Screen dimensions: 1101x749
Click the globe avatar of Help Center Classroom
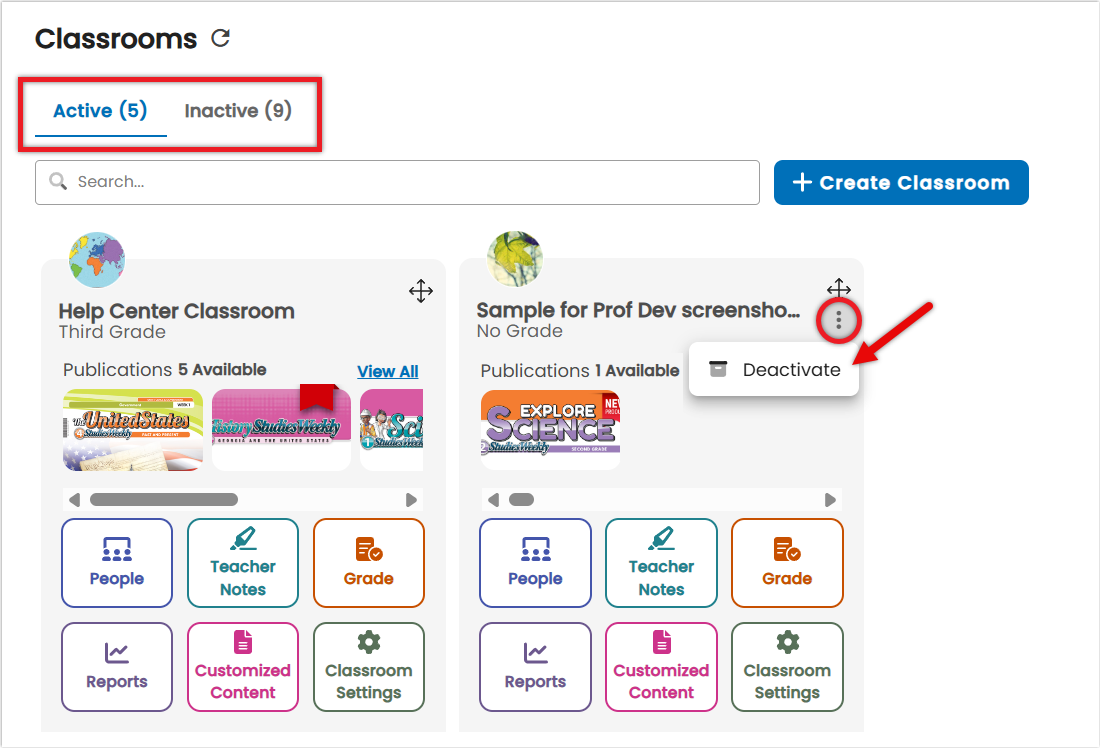point(97,260)
